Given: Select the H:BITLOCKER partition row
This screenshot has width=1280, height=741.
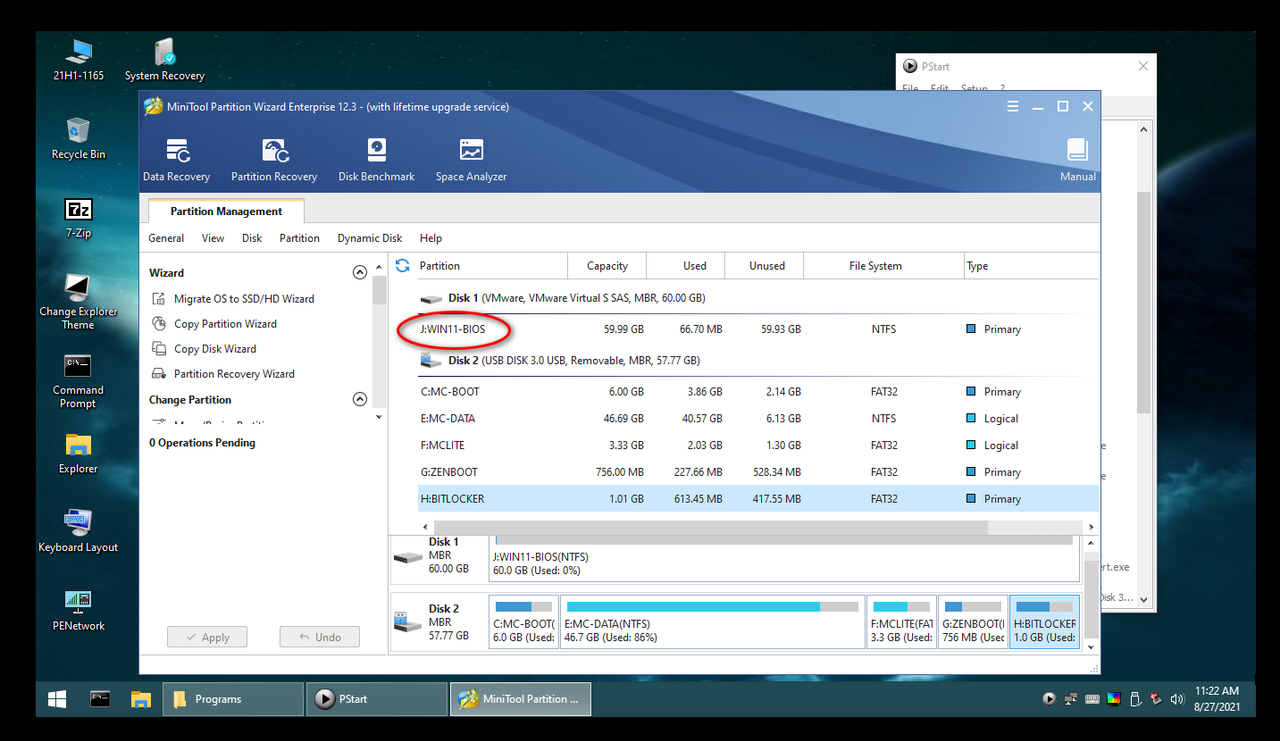Looking at the screenshot, I should pos(757,499).
